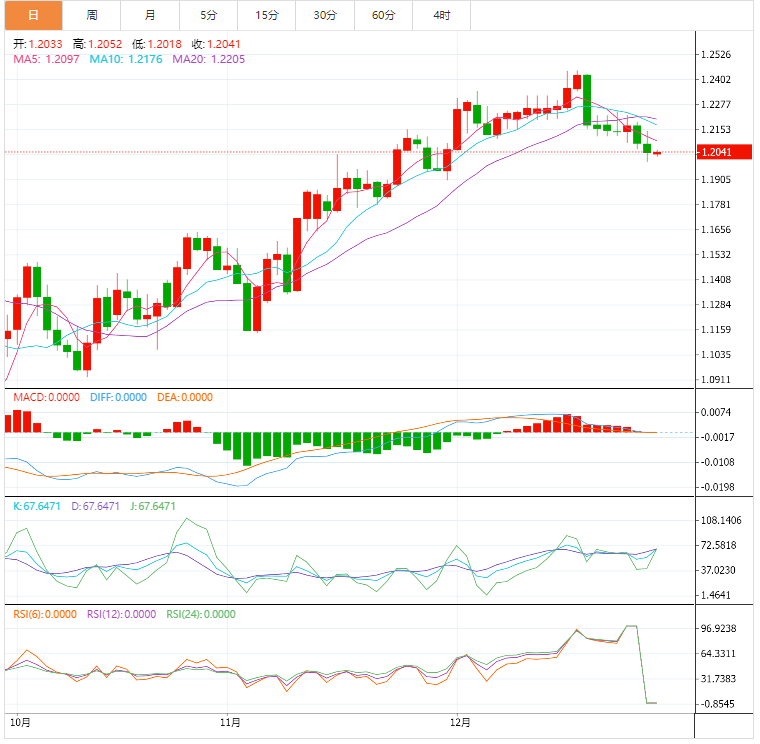Select the DEA indicator label
Image resolution: width=760 pixels, height=744 pixels.
click(185, 397)
